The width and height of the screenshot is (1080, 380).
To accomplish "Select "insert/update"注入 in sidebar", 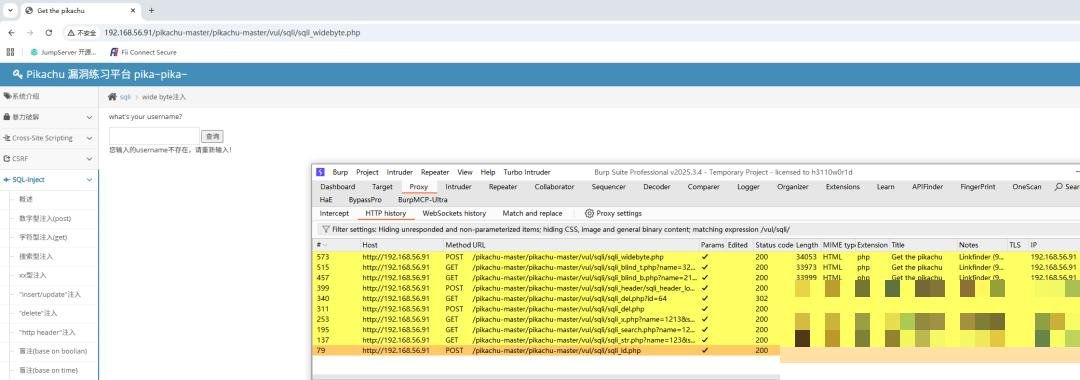I will [x=50, y=294].
